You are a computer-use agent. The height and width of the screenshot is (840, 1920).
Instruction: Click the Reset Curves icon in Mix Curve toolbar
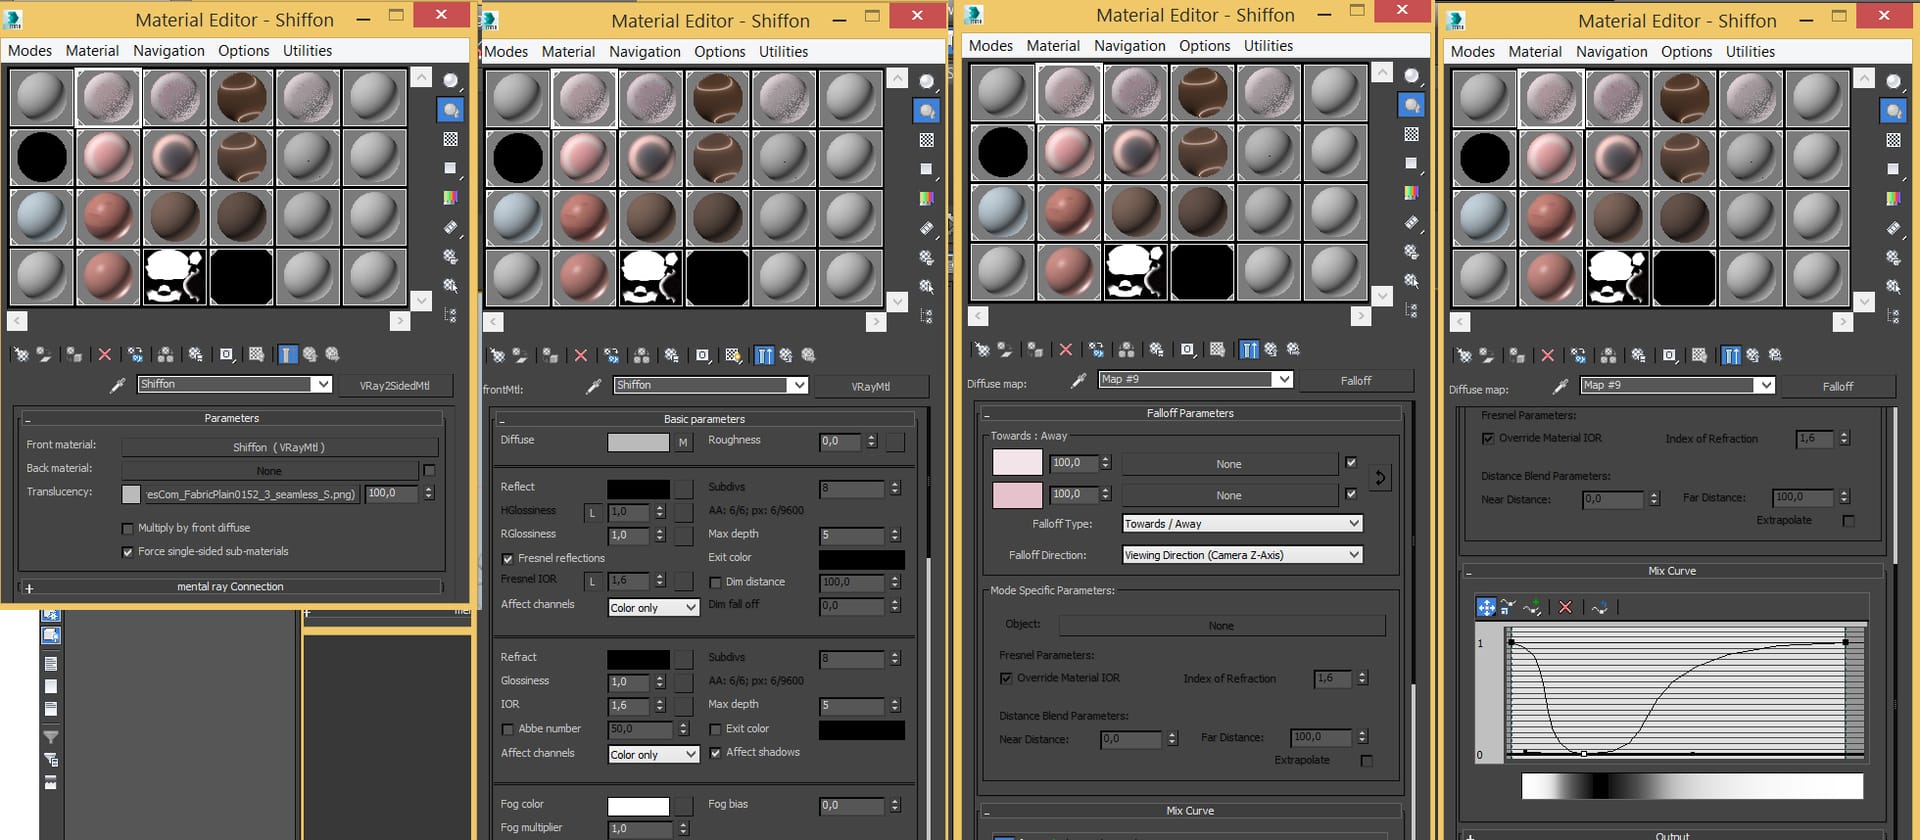[1599, 607]
